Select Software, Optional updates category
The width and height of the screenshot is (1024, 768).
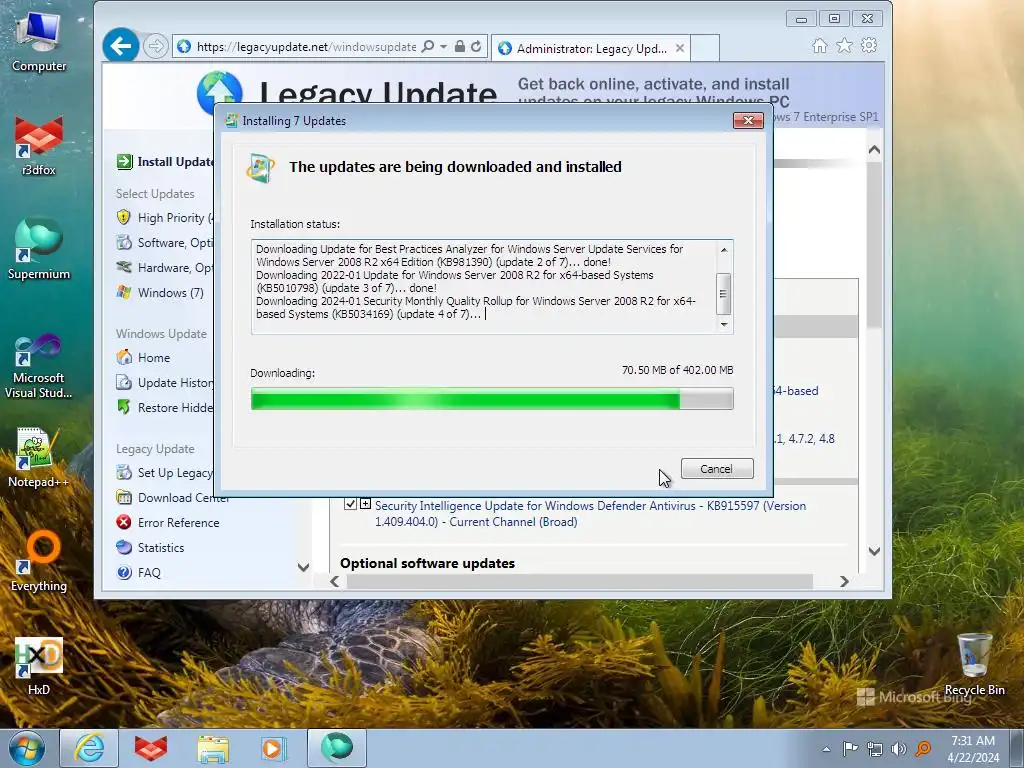[x=175, y=243]
